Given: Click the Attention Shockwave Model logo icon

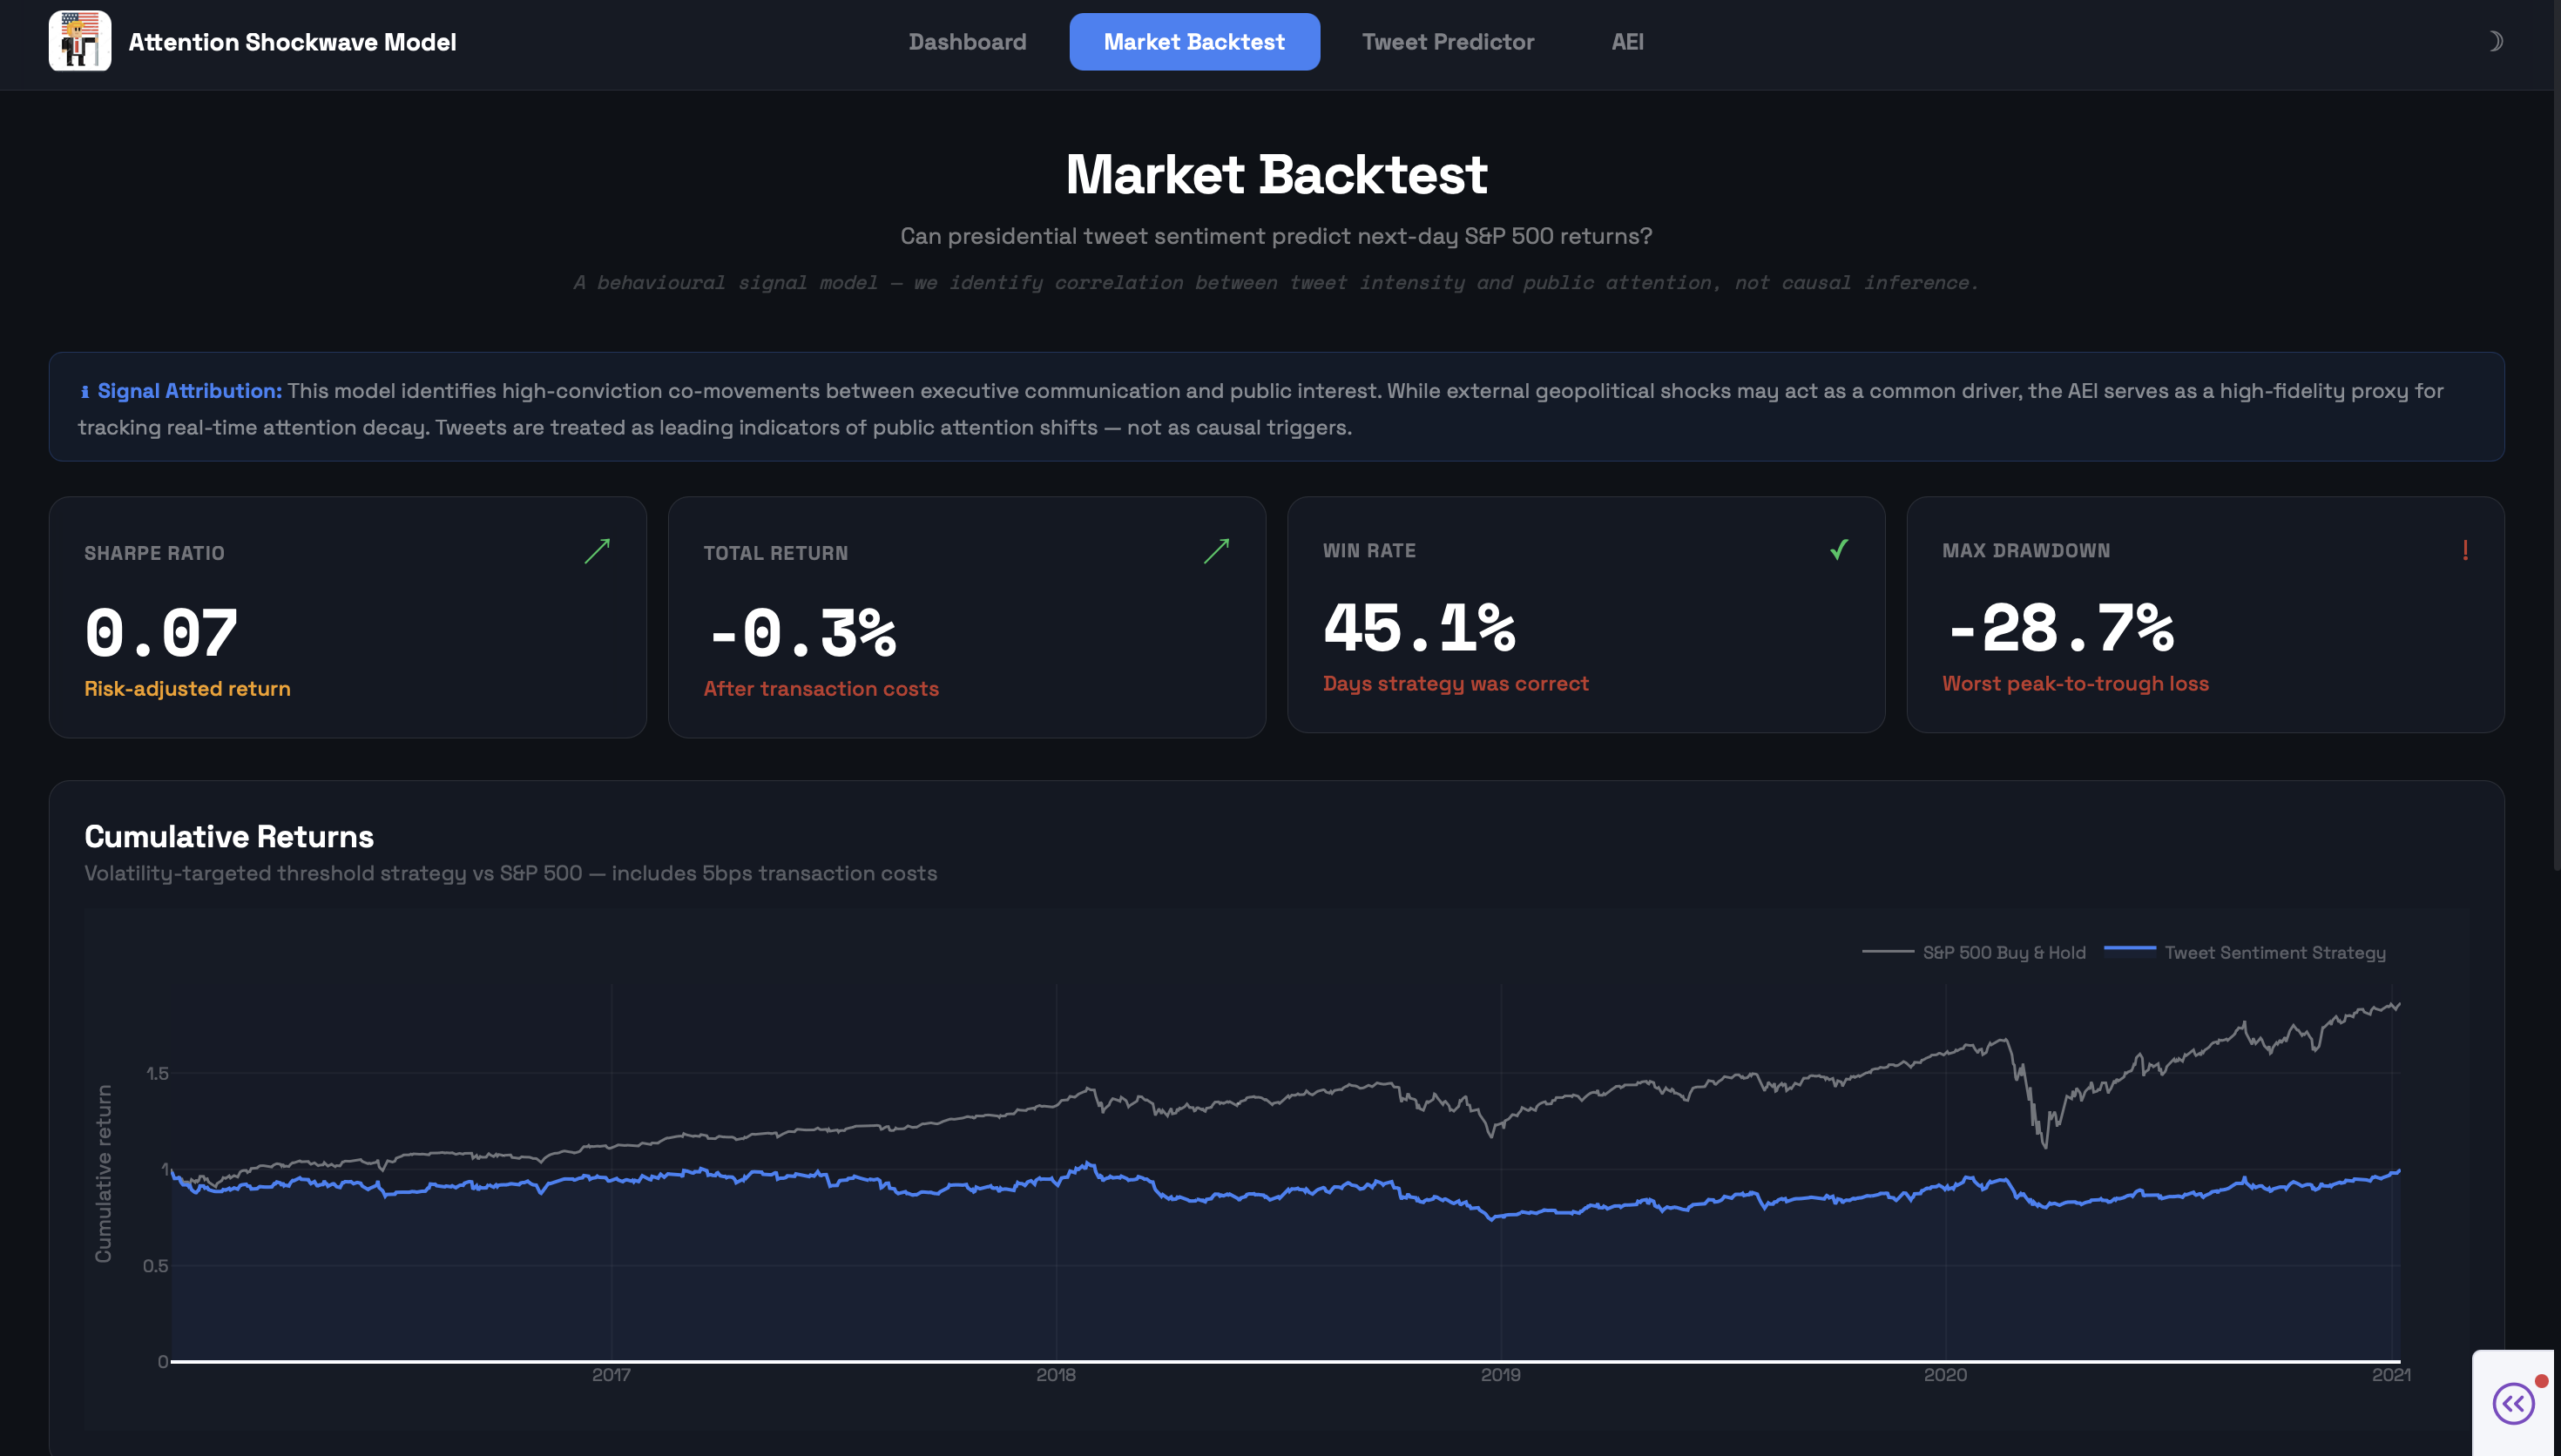Looking at the screenshot, I should coord(79,41).
